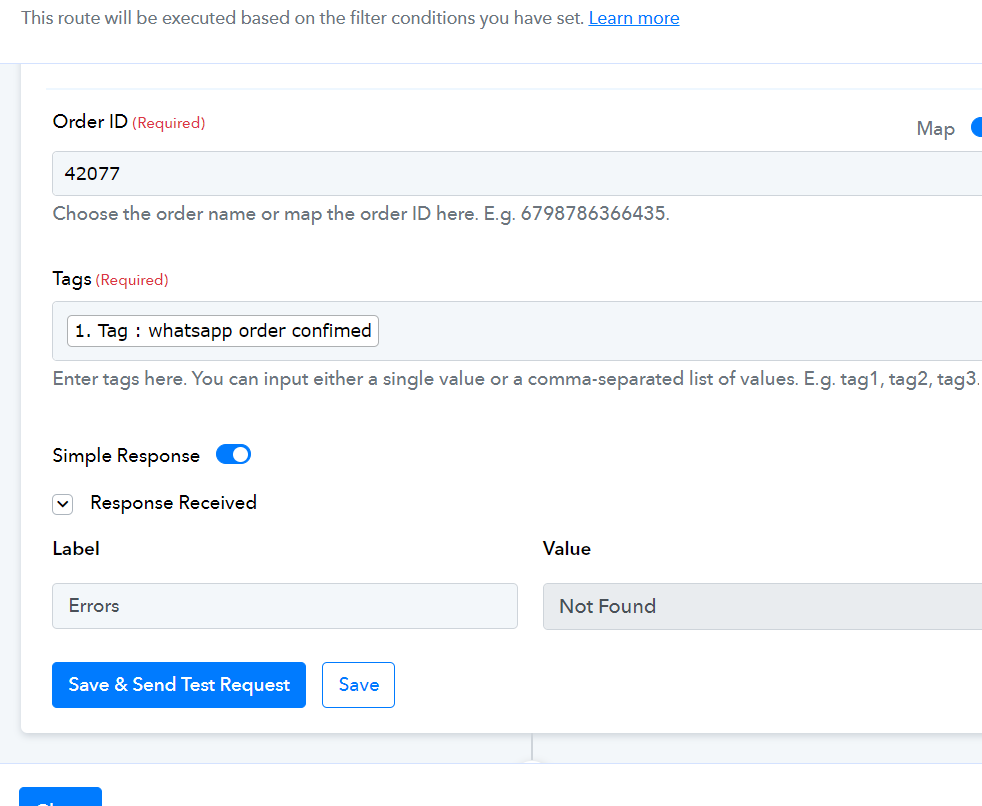This screenshot has width=982, height=806.
Task: Click the Response Received heading text
Action: coord(173,503)
